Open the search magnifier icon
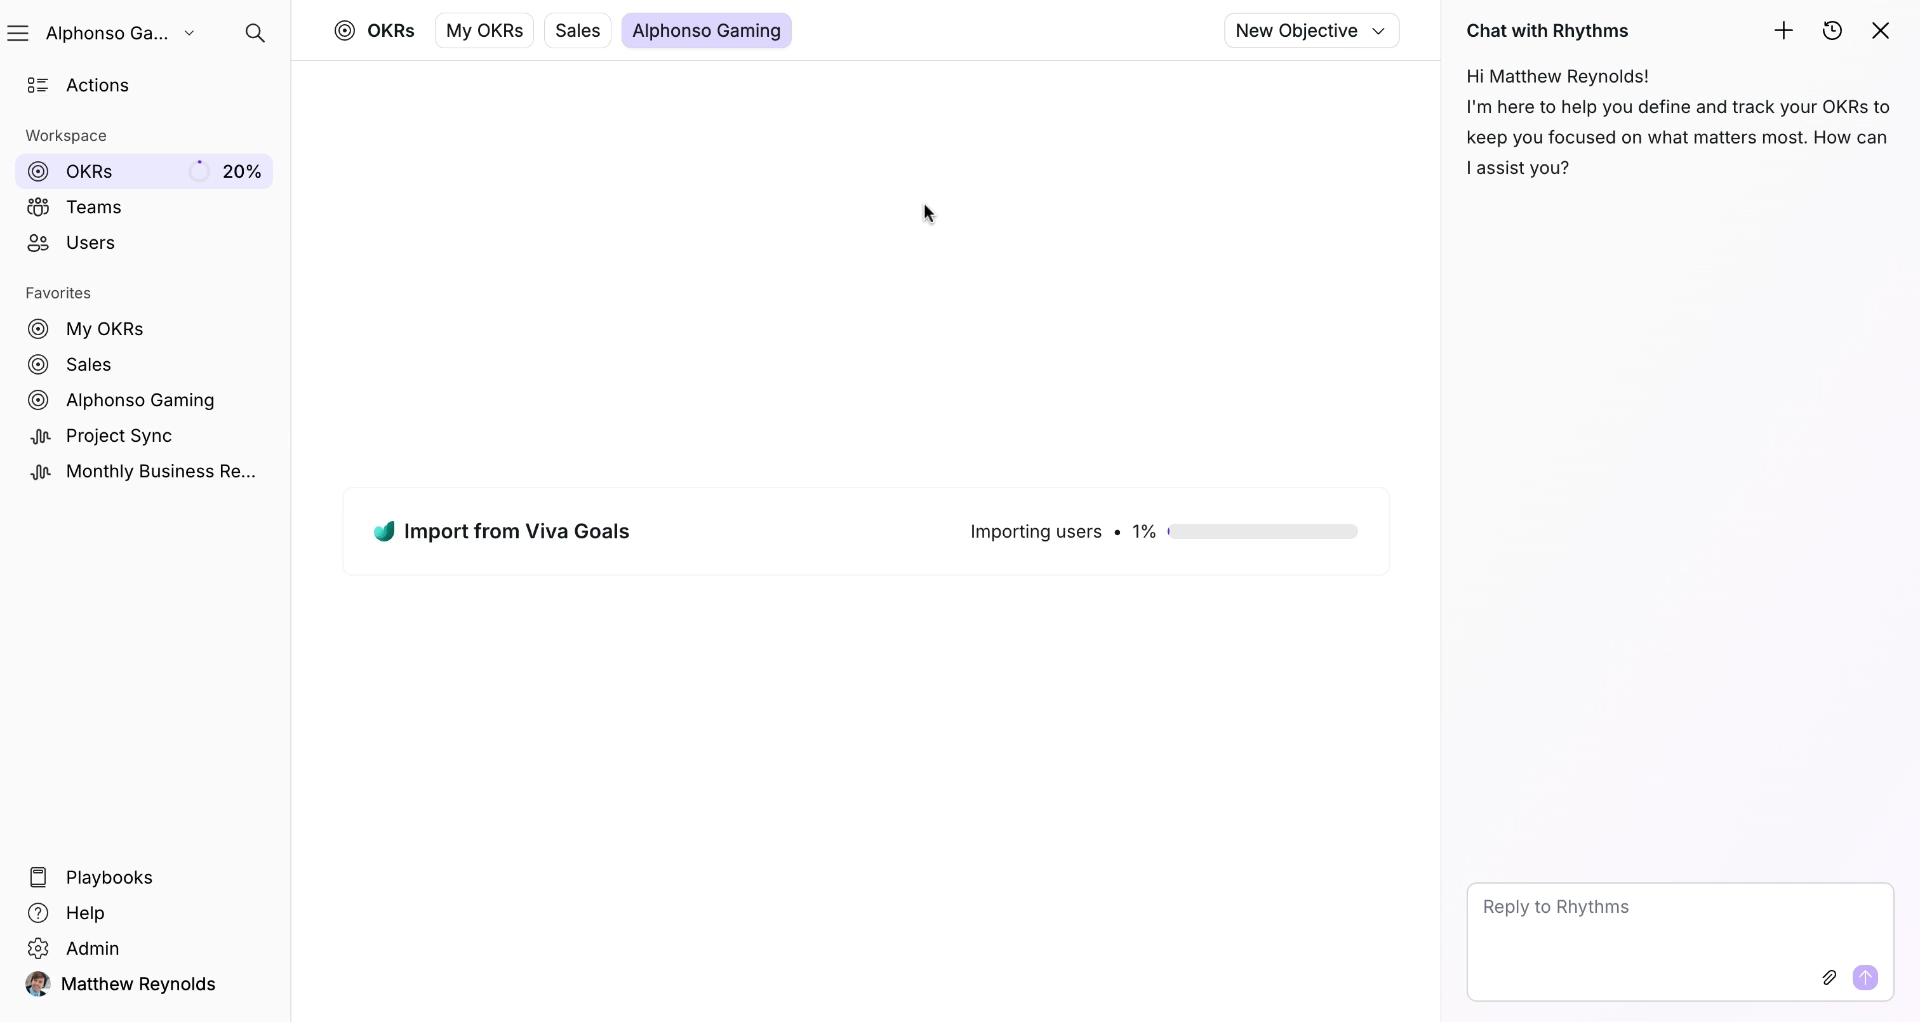The height and width of the screenshot is (1022, 1920). [x=255, y=33]
